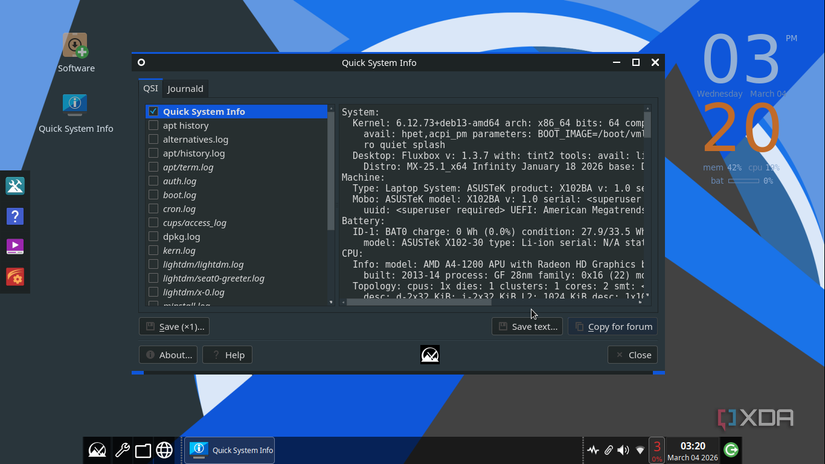Check the apt history checkbox
The height and width of the screenshot is (464, 825).
pos(153,125)
